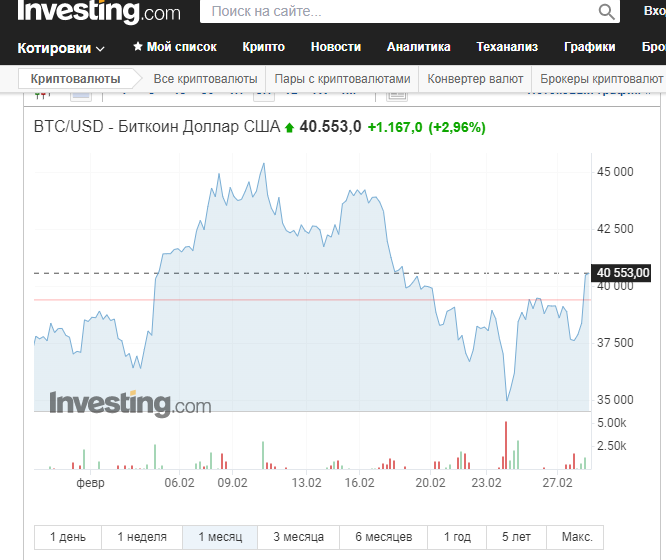Set chart range to 1 день

68,537
